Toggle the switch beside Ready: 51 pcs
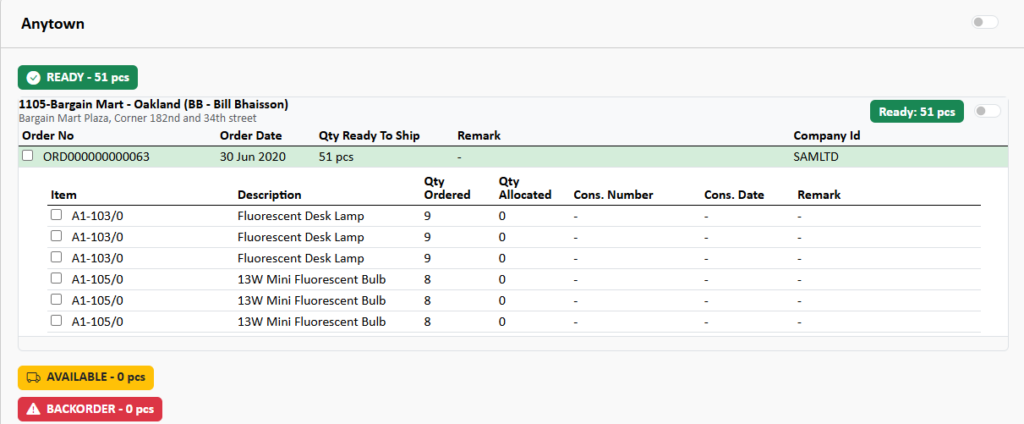The image size is (1024, 424). pos(986,111)
